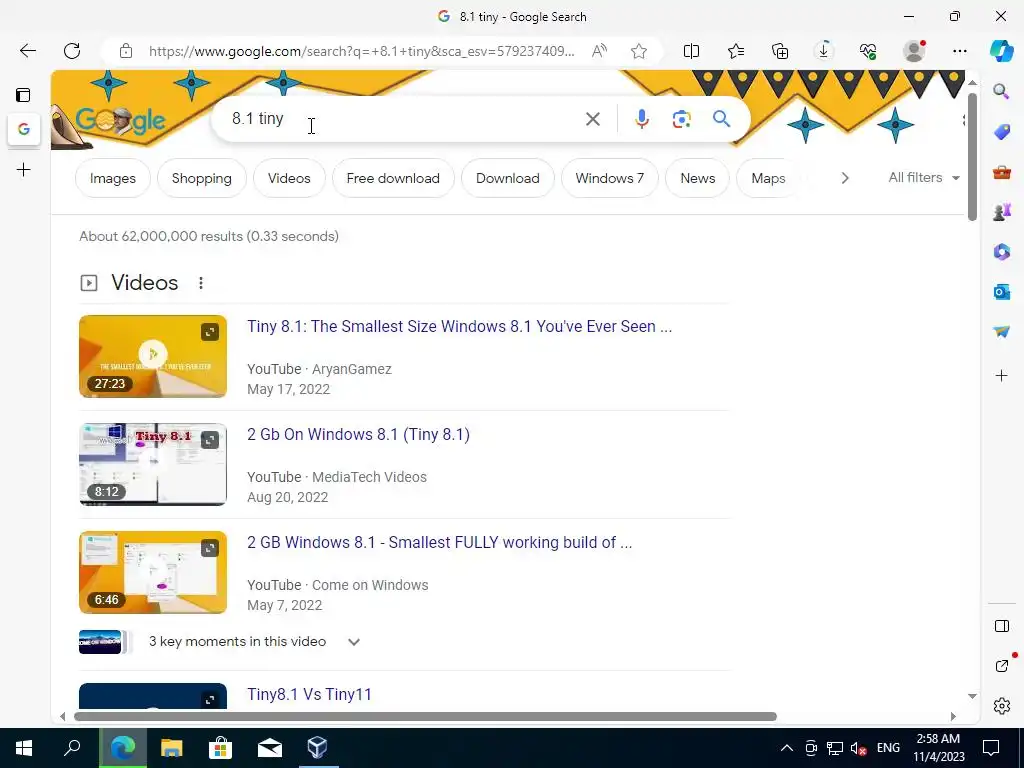The height and width of the screenshot is (768, 1024).
Task: Filter results by News
Action: (697, 178)
